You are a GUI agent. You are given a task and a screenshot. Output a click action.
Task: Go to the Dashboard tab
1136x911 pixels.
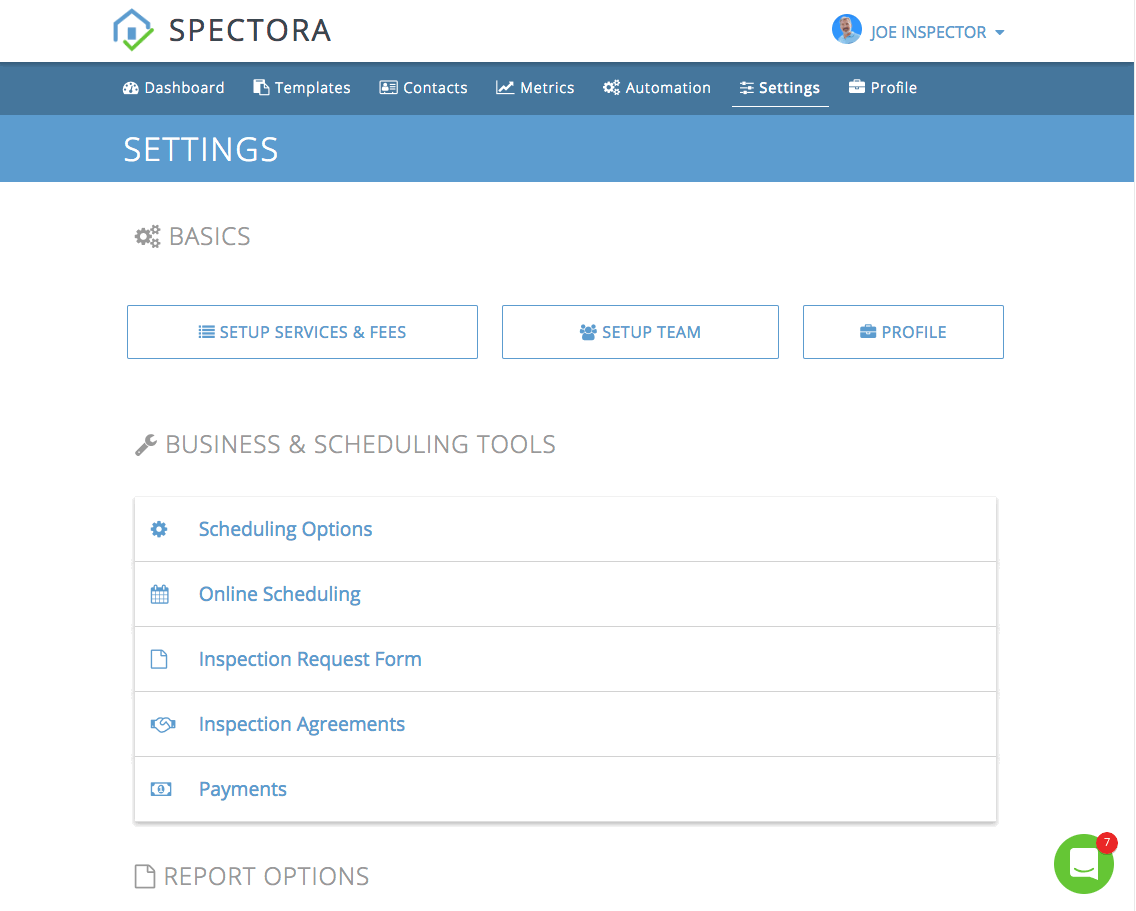[x=174, y=88]
